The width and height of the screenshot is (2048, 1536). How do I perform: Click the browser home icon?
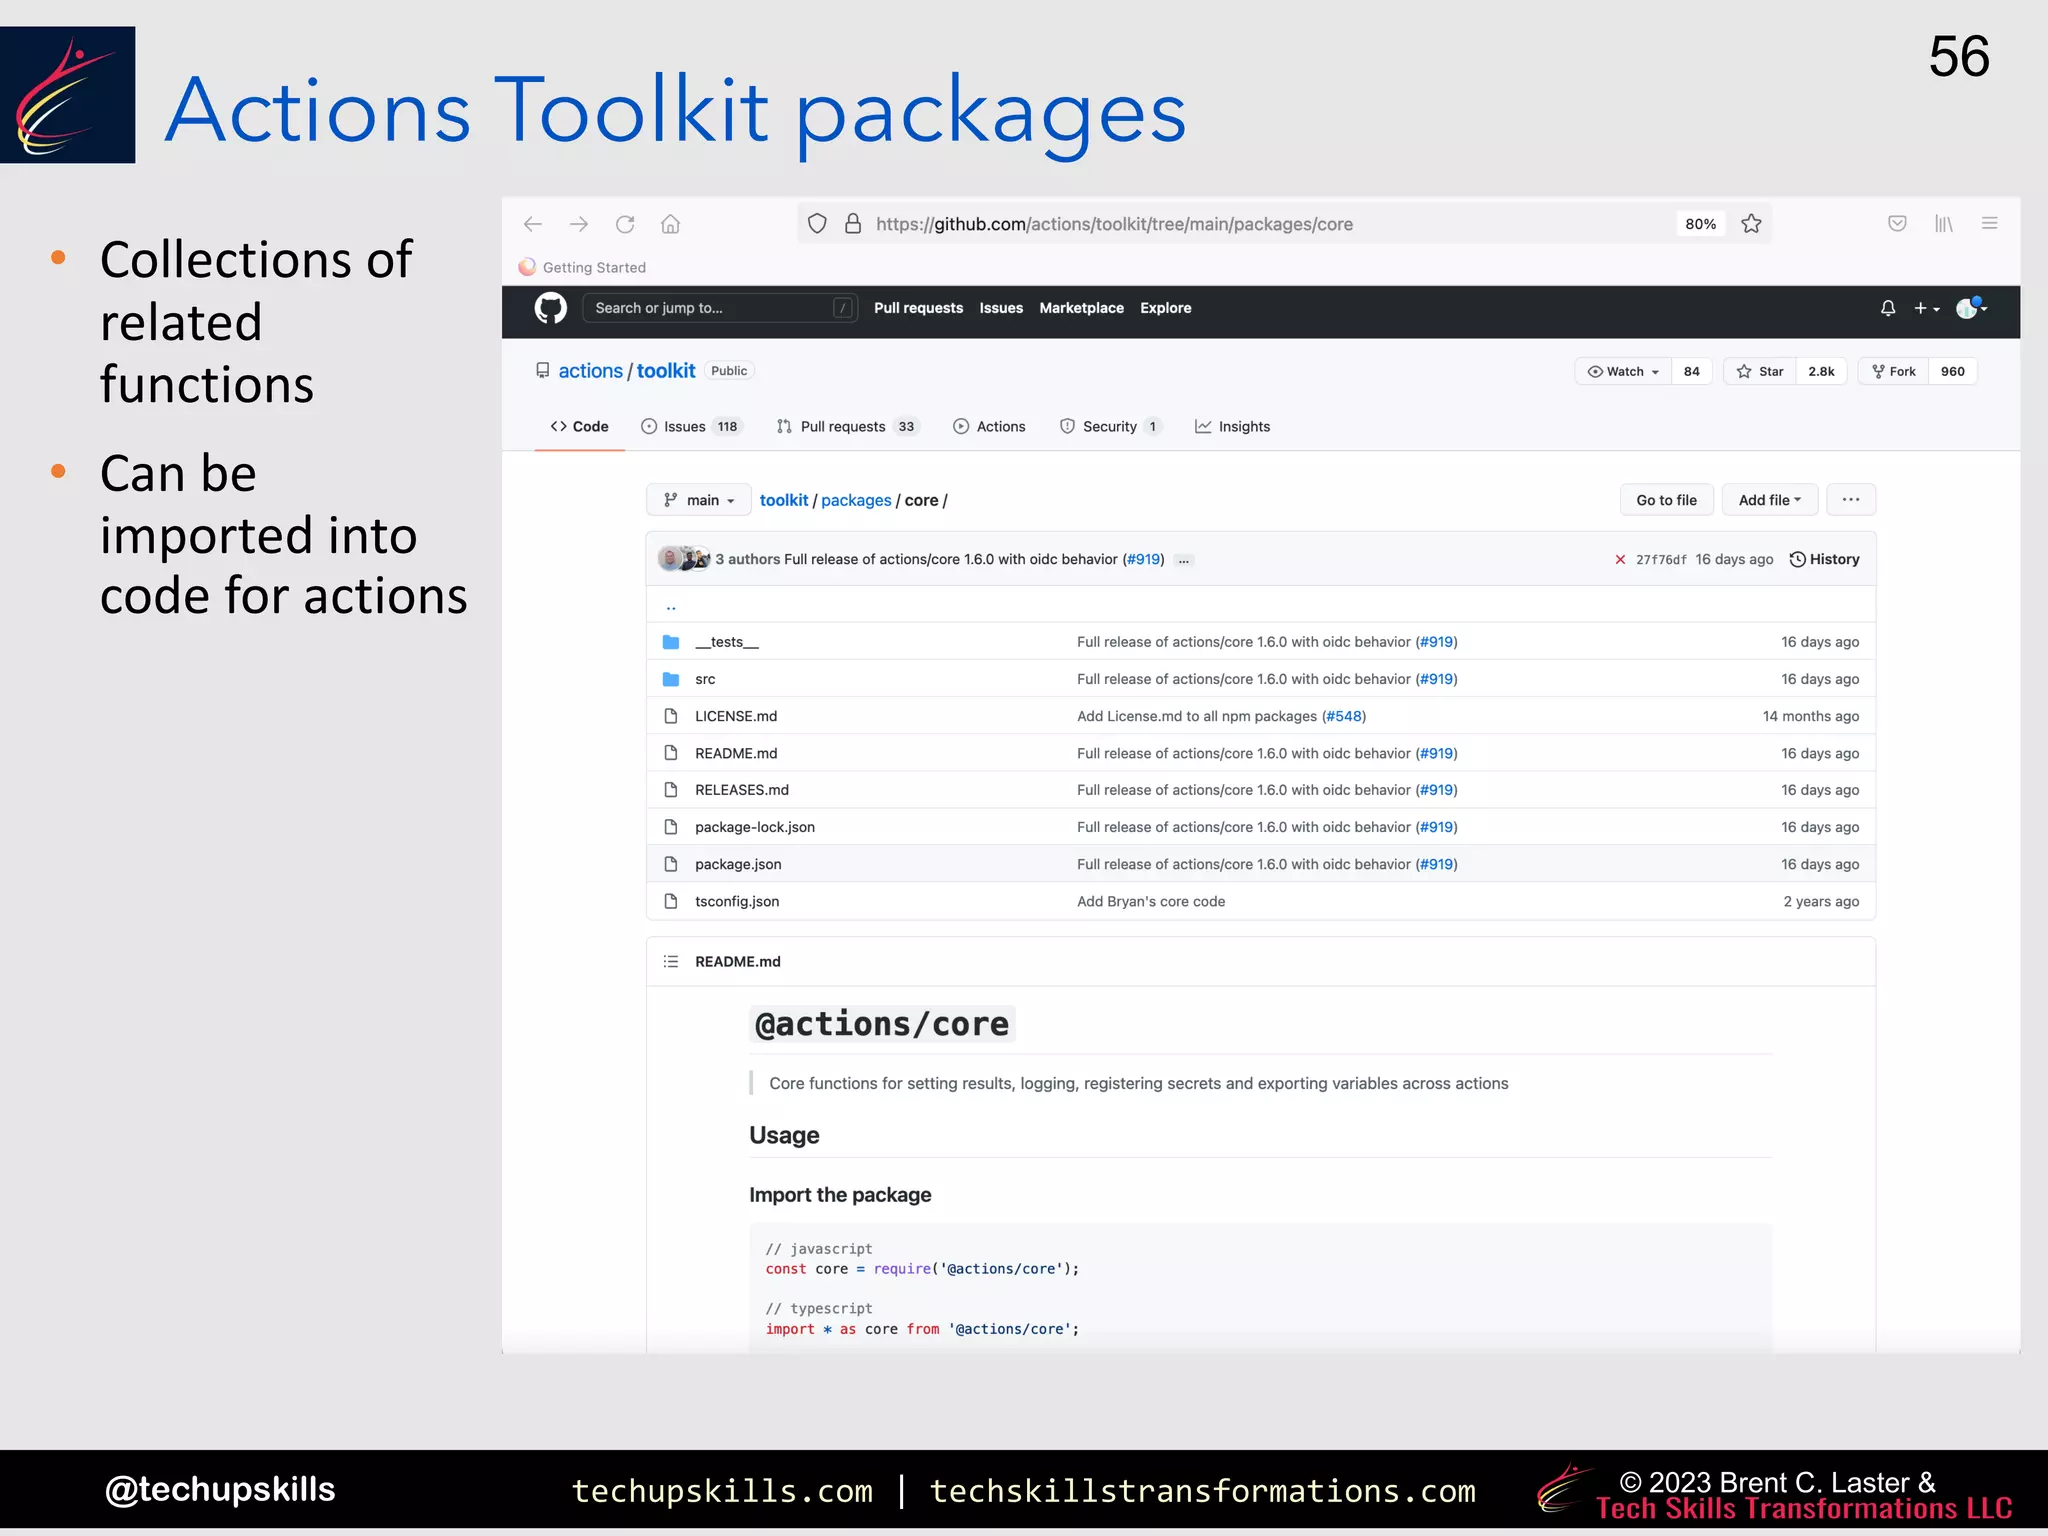[670, 224]
